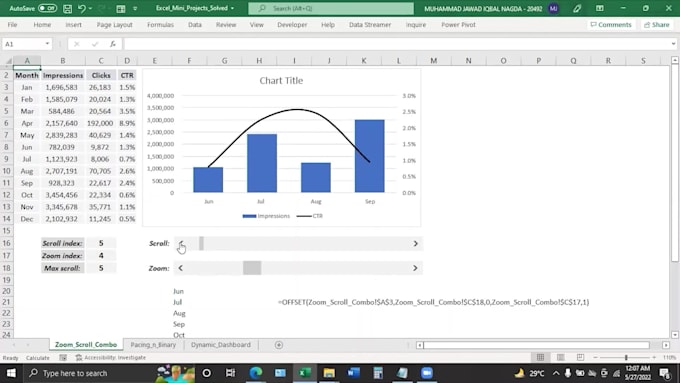Switch to the Insert tab
680x383 pixels.
[x=73, y=25]
